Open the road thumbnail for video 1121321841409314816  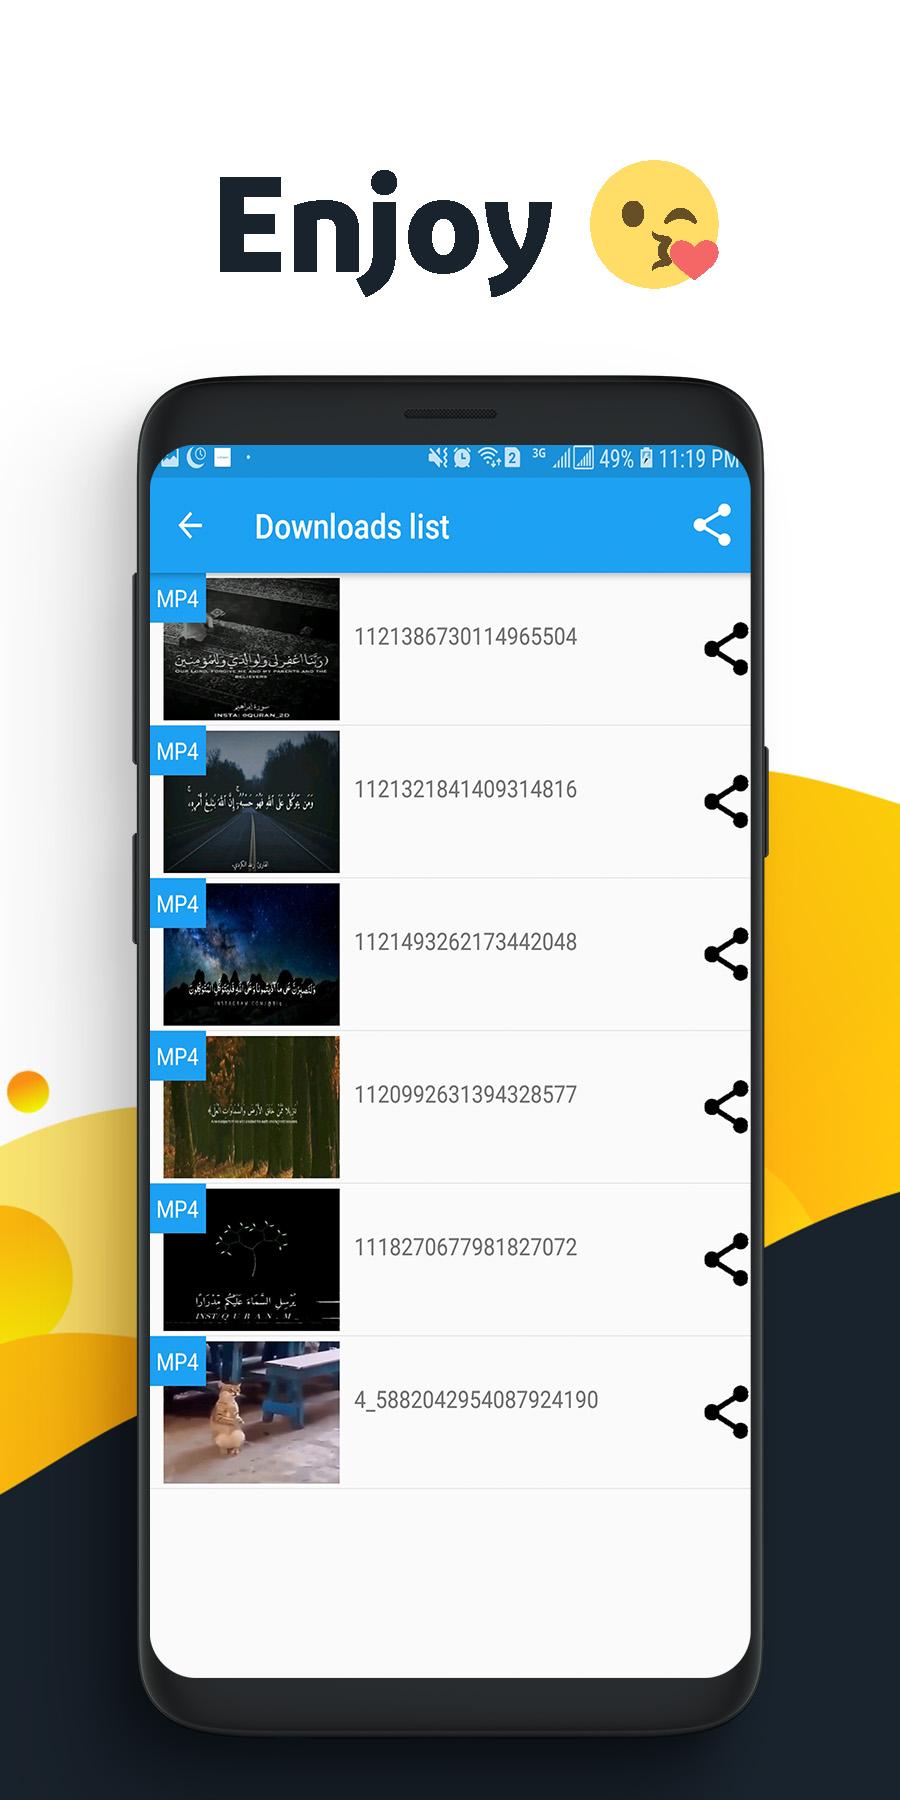[251, 801]
